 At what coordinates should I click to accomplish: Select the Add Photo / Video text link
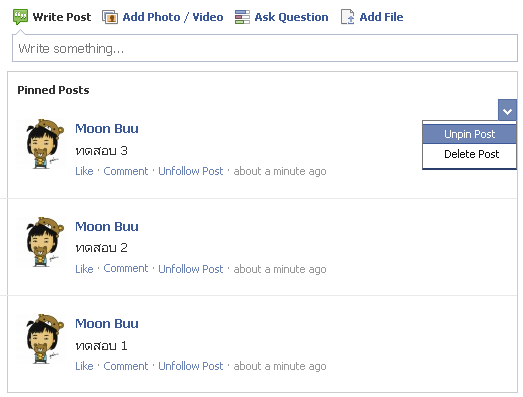click(173, 17)
